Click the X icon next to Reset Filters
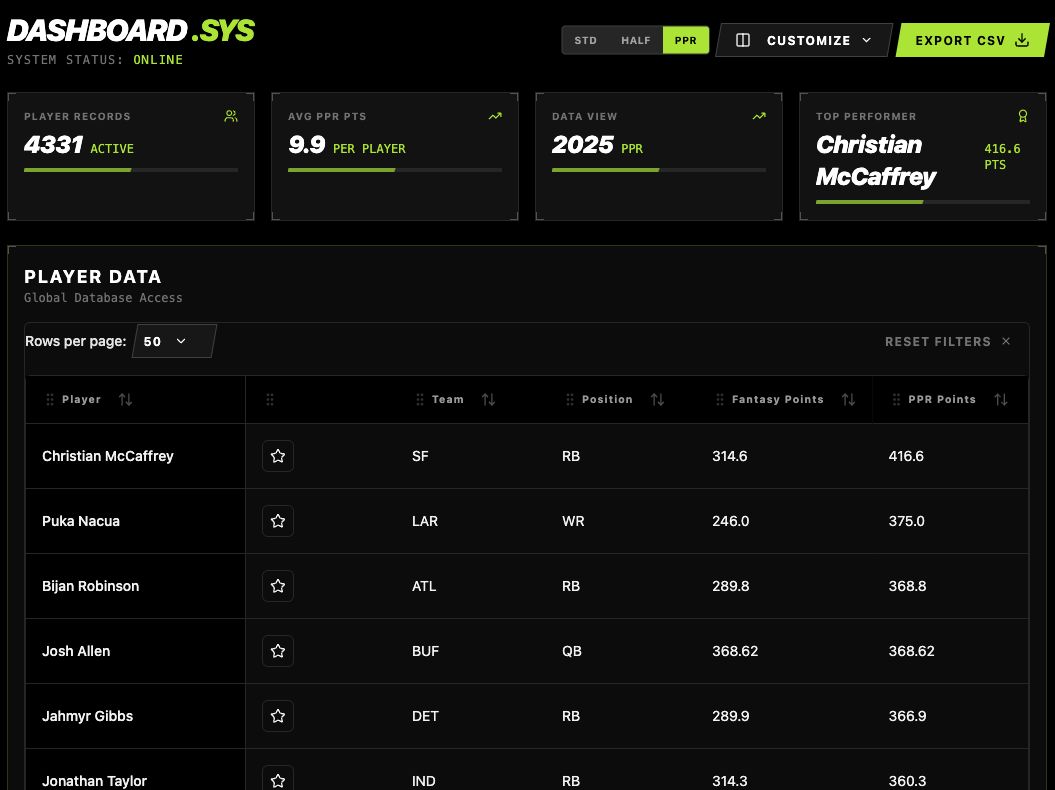1055x790 pixels. click(1006, 341)
